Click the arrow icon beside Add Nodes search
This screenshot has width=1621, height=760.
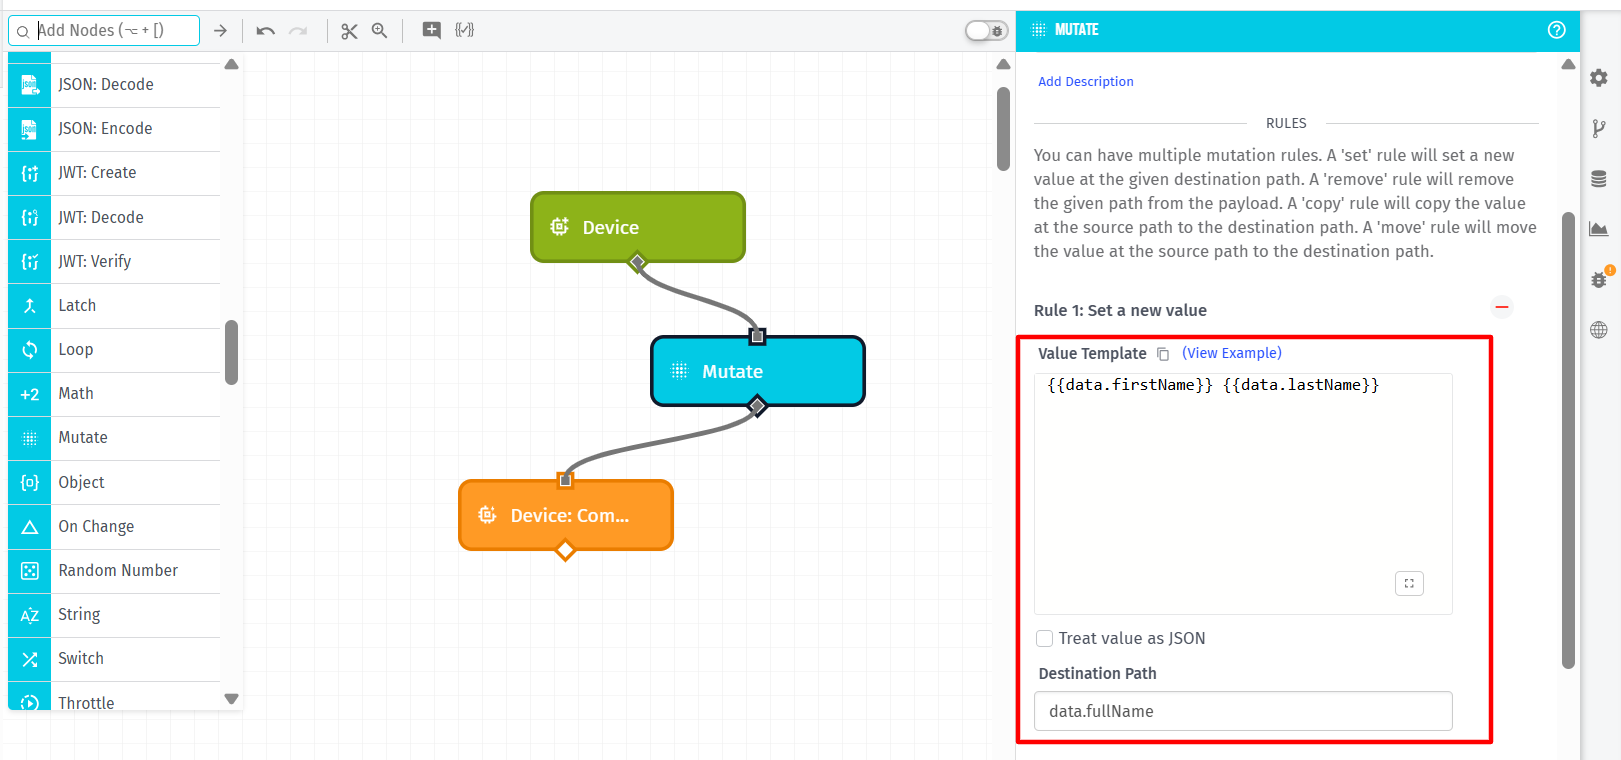[x=221, y=31]
